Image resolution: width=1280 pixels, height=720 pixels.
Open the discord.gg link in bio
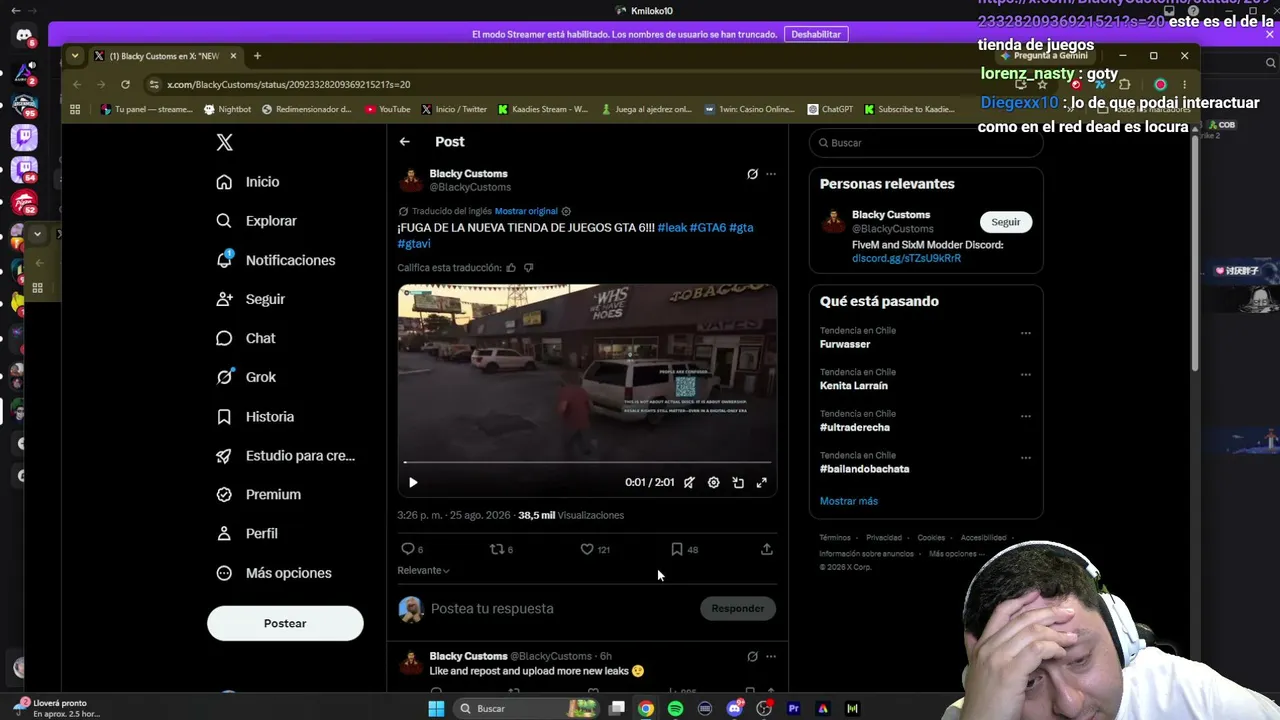906,258
